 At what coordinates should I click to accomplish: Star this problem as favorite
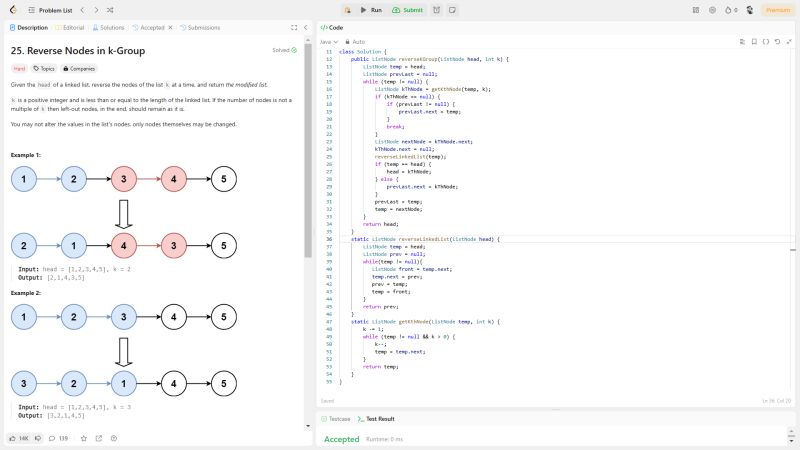pos(84,438)
